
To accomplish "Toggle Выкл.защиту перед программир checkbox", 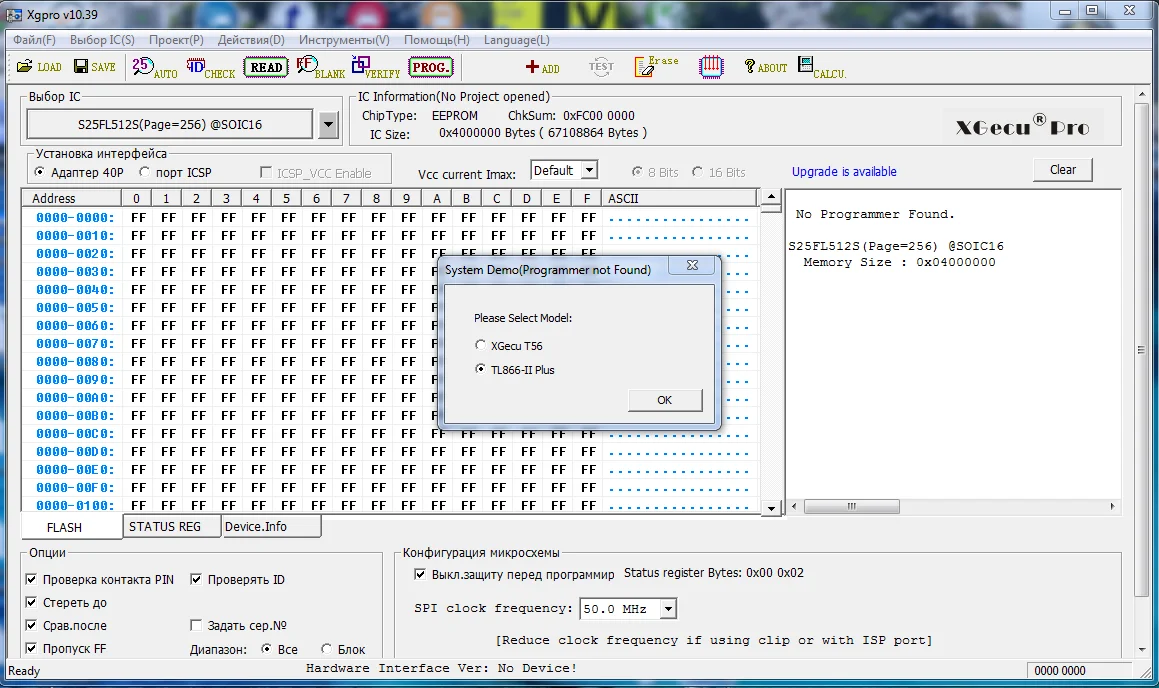I will pos(420,574).
